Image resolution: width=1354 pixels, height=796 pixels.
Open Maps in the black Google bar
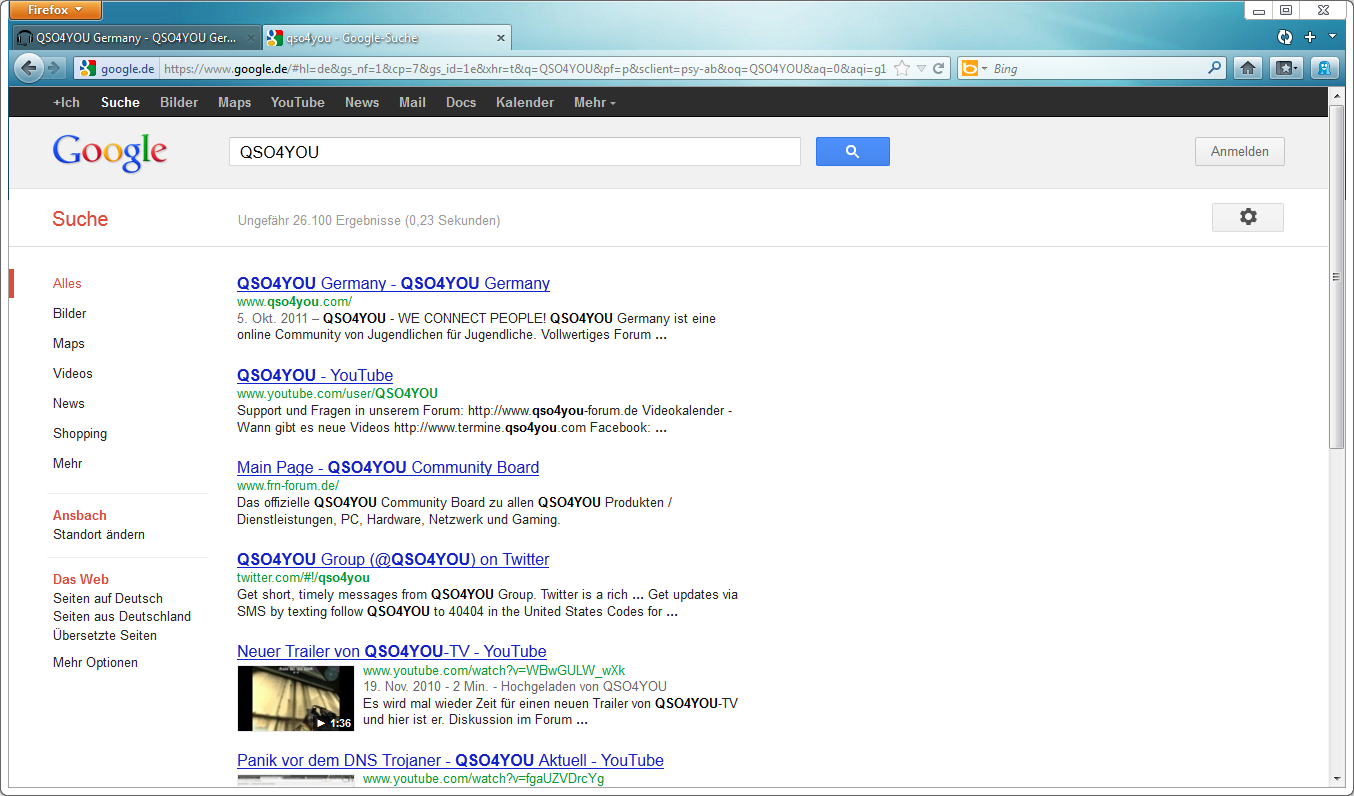(234, 102)
